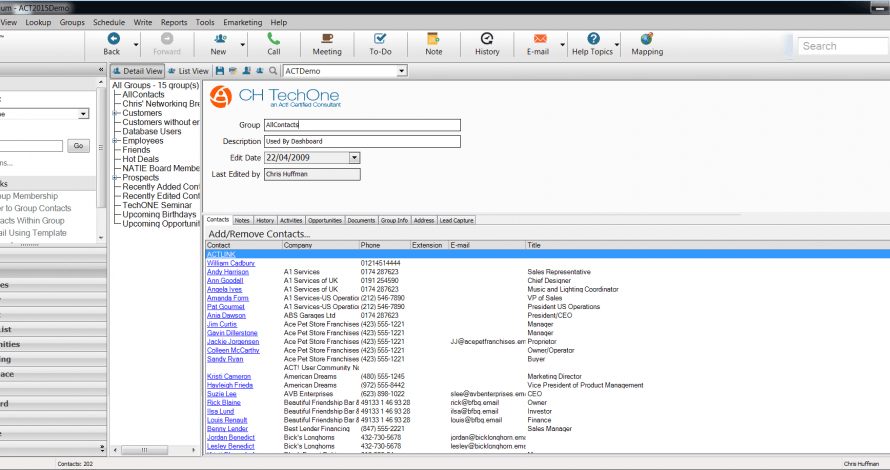
Task: Click the Call phone icon
Action: tap(274, 39)
